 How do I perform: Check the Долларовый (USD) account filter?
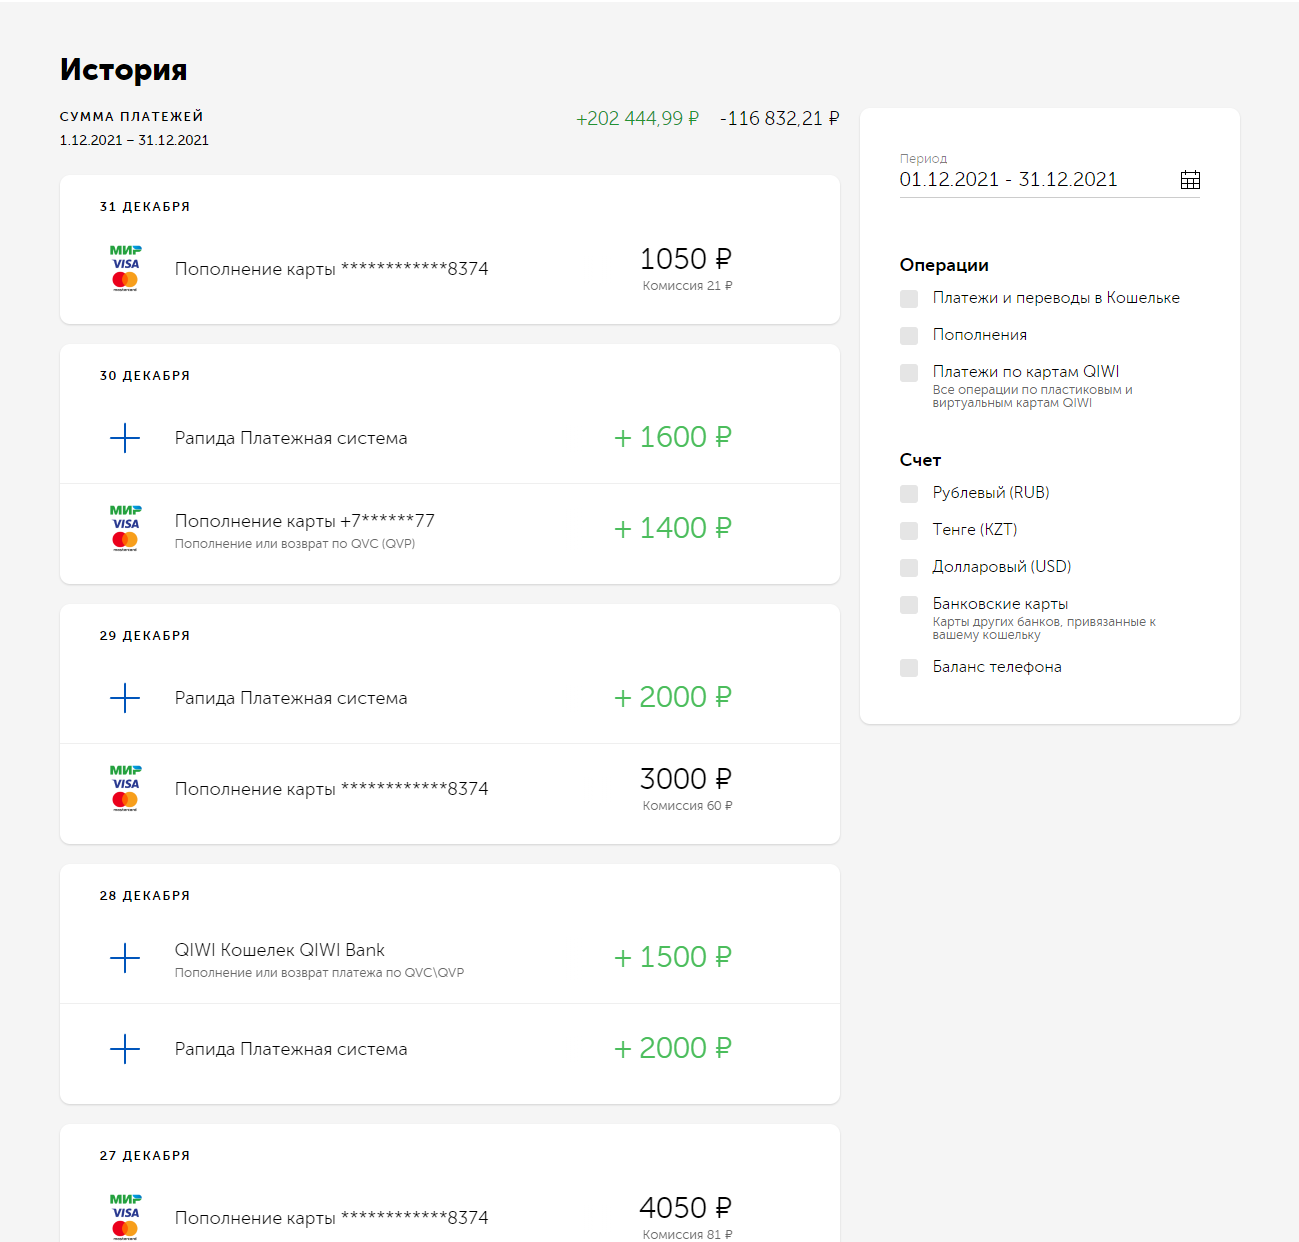click(909, 568)
